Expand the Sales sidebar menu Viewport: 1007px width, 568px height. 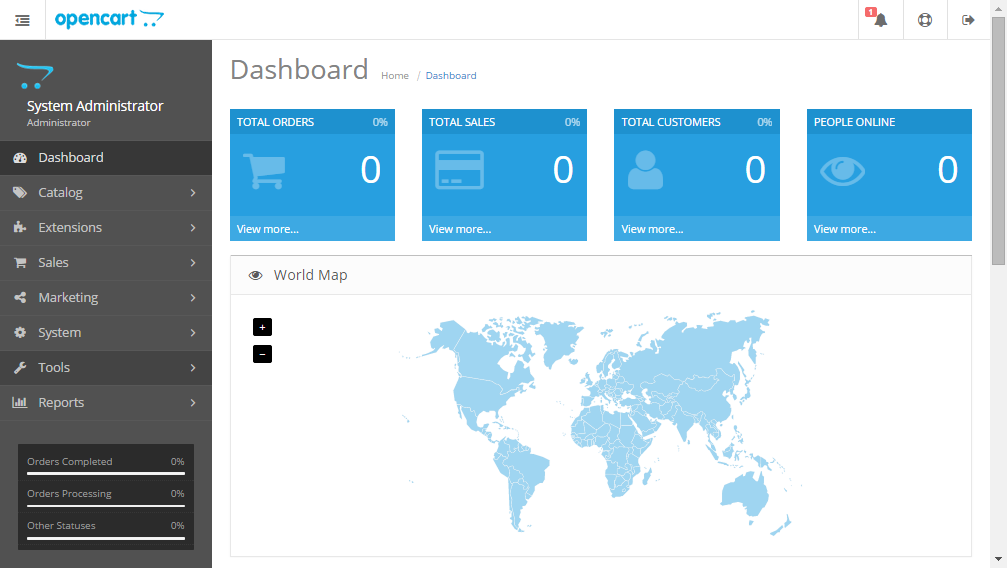[106, 263]
